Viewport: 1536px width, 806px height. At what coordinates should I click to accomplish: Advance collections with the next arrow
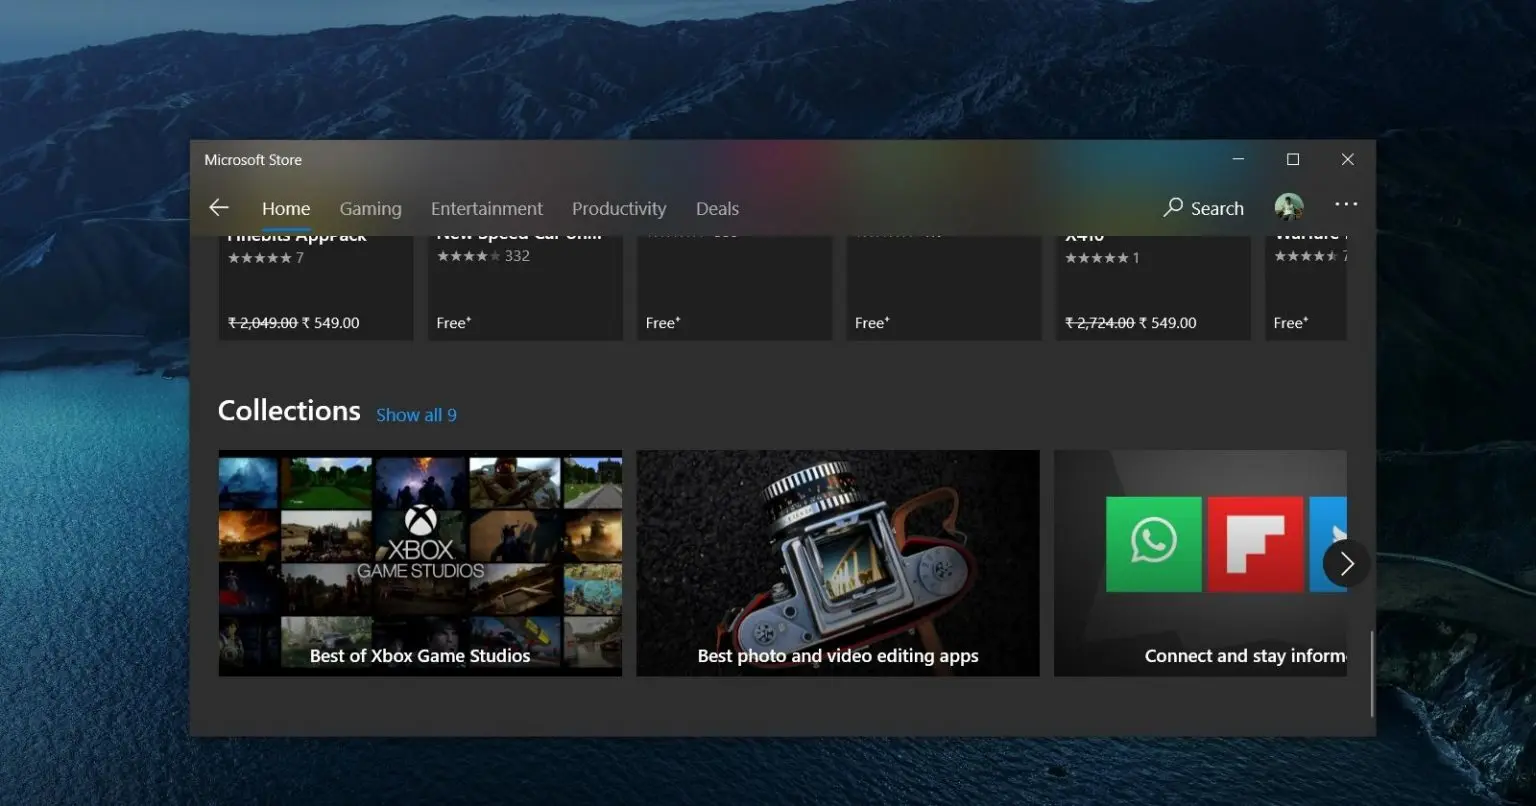(1346, 564)
